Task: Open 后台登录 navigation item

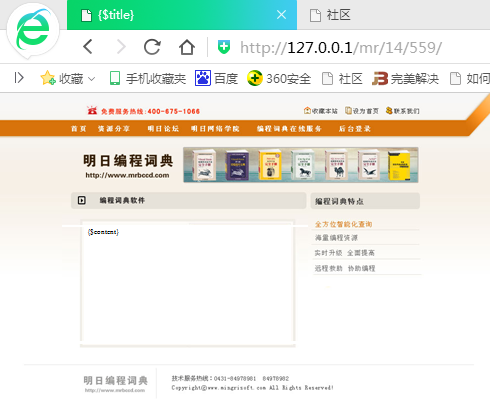Action: point(355,129)
